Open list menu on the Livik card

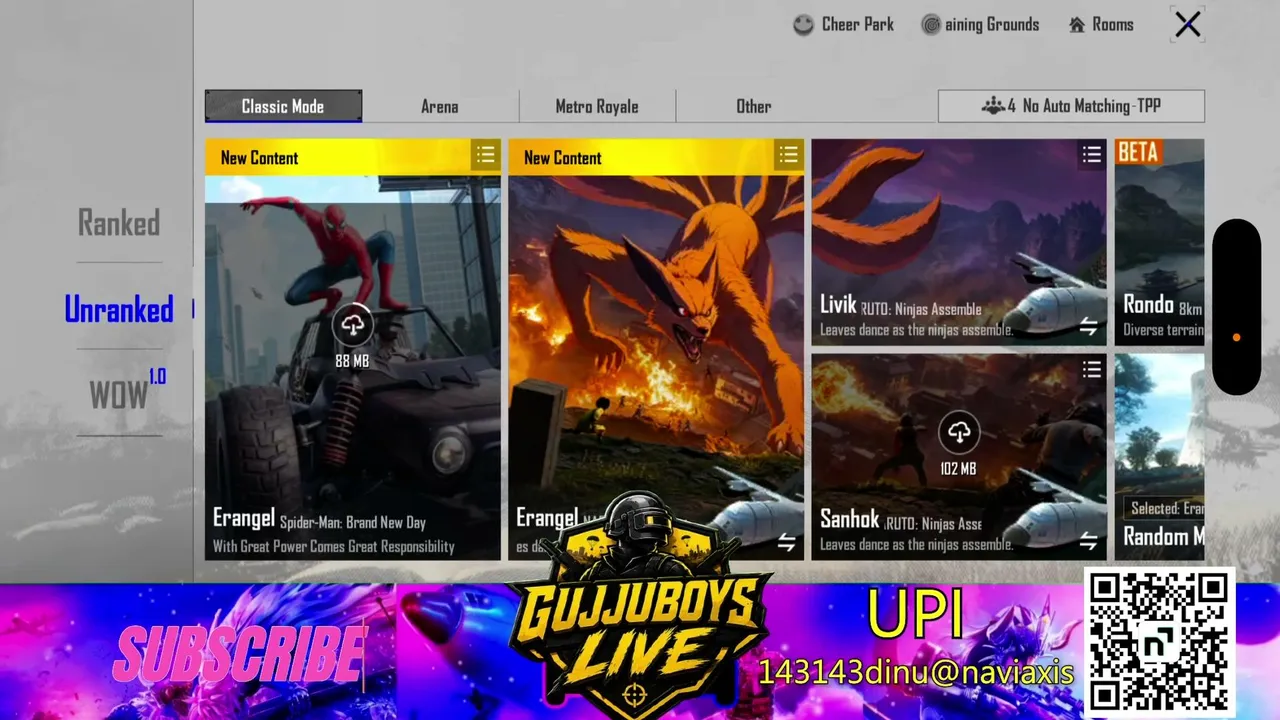1091,154
